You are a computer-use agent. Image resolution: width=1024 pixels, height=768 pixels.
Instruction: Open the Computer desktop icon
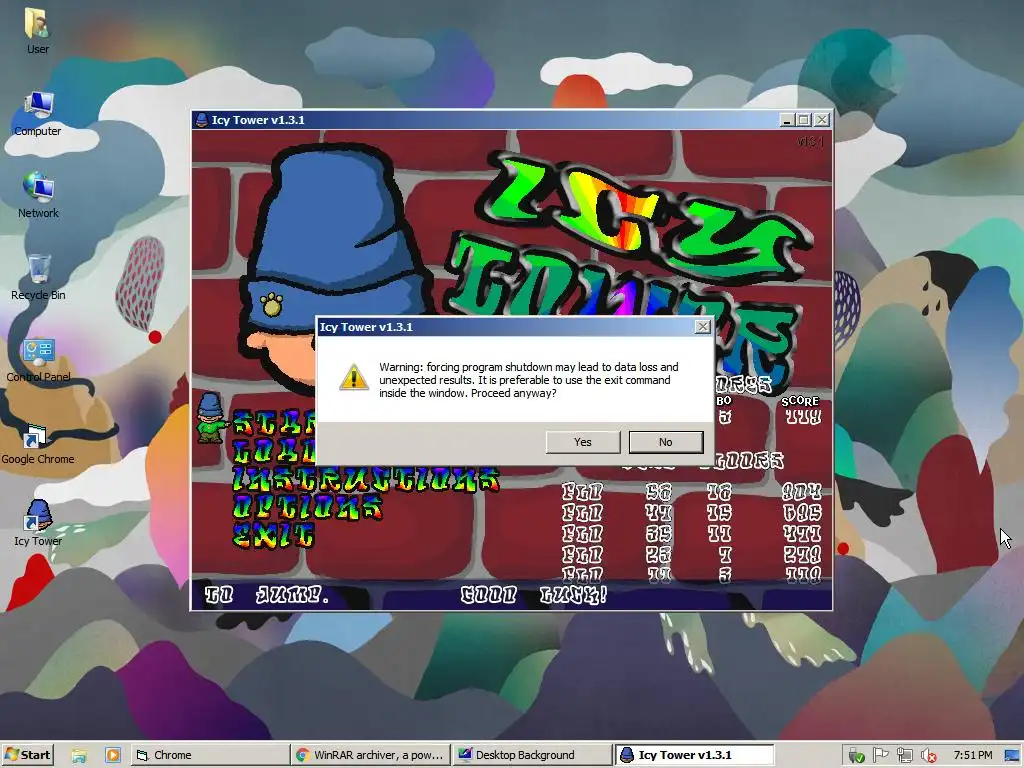coord(38,114)
